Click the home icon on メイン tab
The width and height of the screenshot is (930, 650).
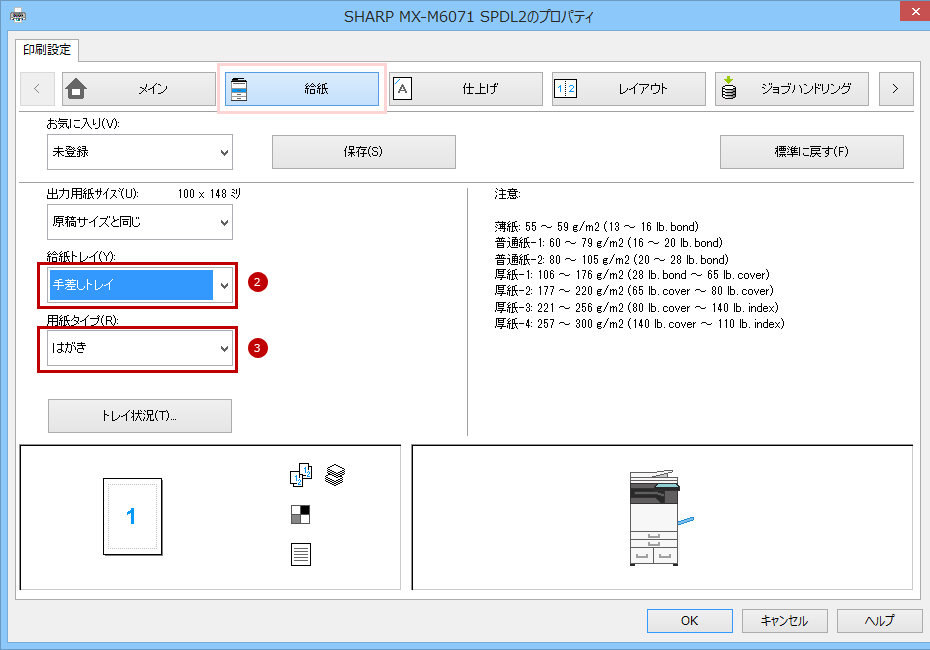[x=77, y=89]
